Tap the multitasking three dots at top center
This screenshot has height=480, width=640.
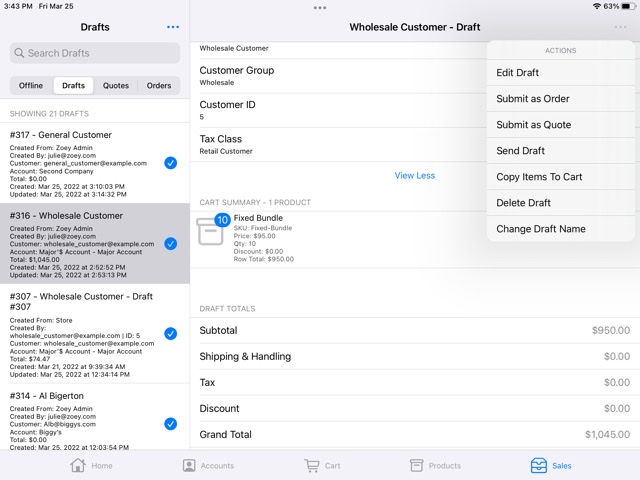coord(320,8)
